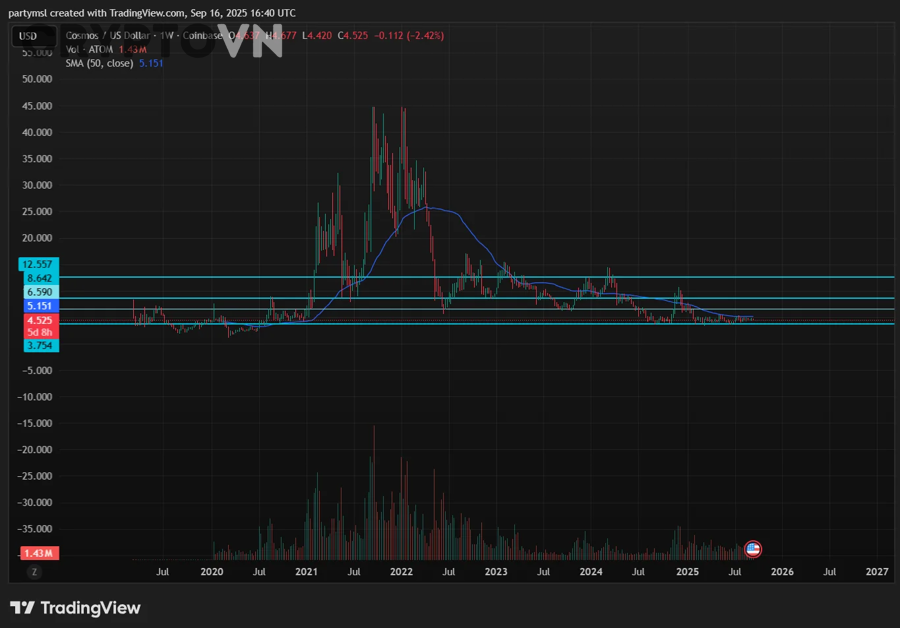Click the 3.754 support line price label

[x=40, y=345]
